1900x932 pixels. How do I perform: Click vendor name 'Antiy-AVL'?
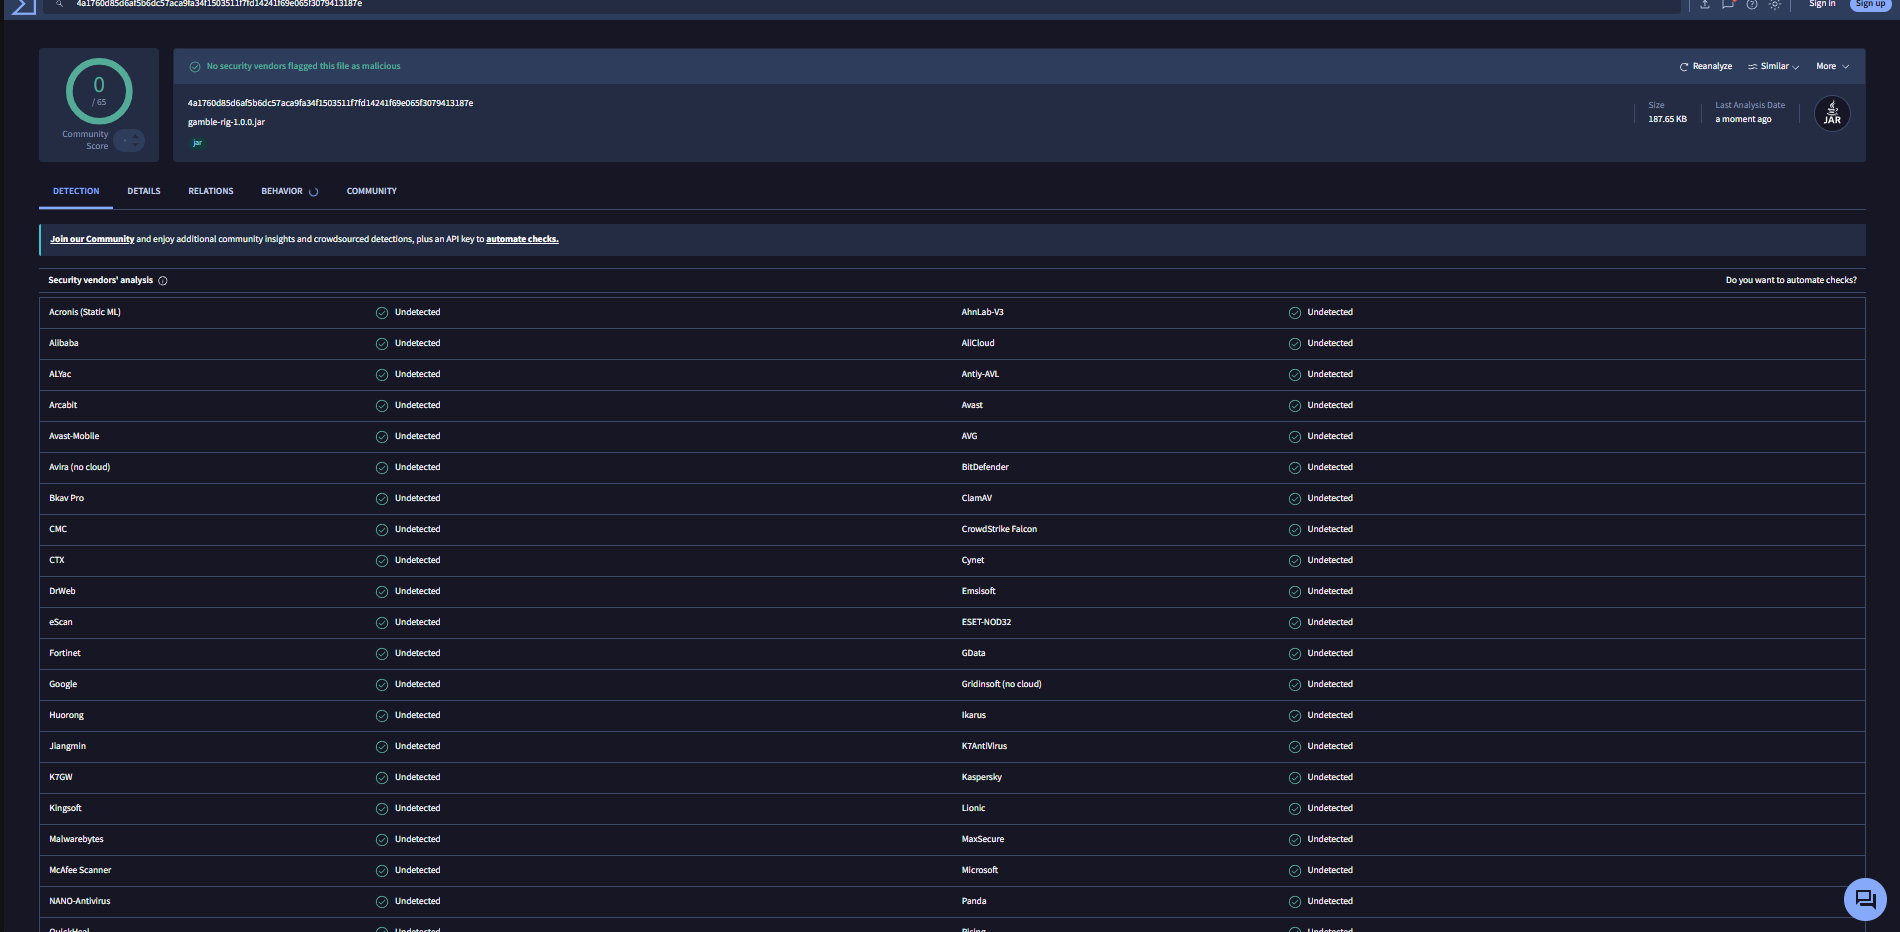(x=980, y=375)
